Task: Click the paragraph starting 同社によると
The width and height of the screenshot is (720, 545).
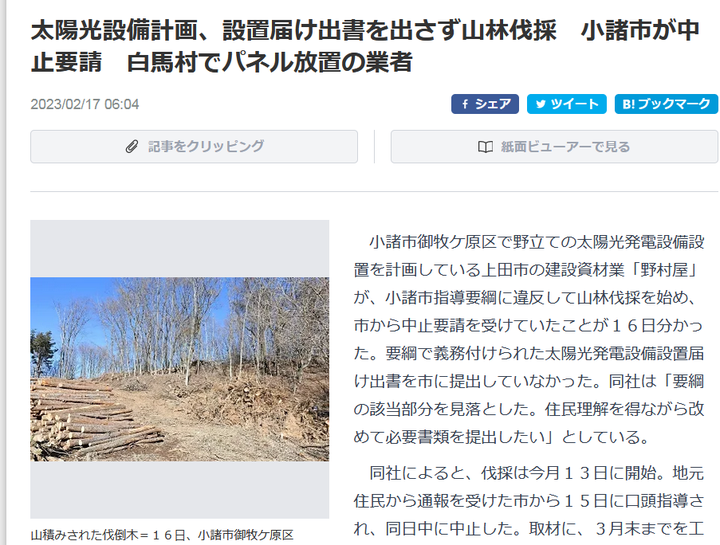Action: point(529,501)
